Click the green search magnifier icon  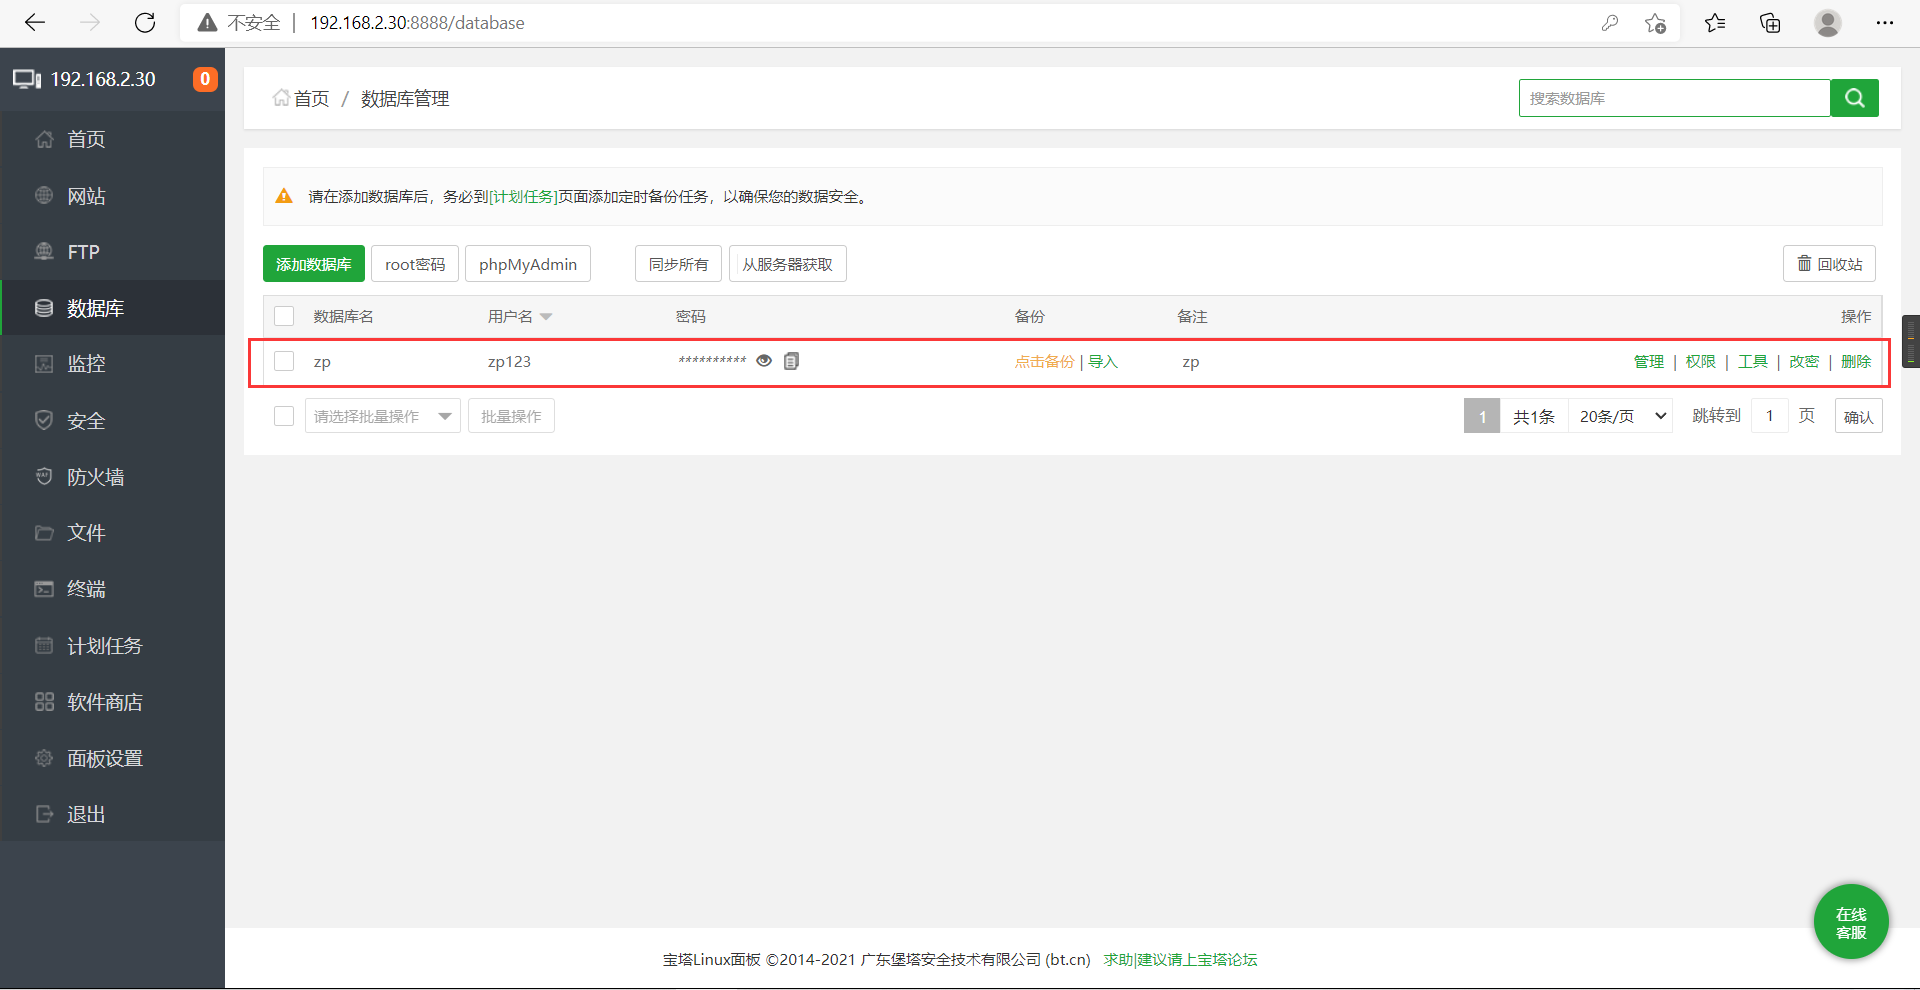1854,98
